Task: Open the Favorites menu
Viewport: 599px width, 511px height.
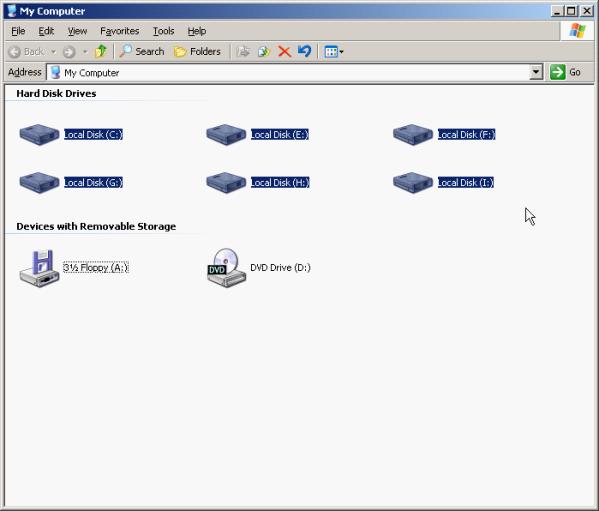Action: tap(120, 31)
